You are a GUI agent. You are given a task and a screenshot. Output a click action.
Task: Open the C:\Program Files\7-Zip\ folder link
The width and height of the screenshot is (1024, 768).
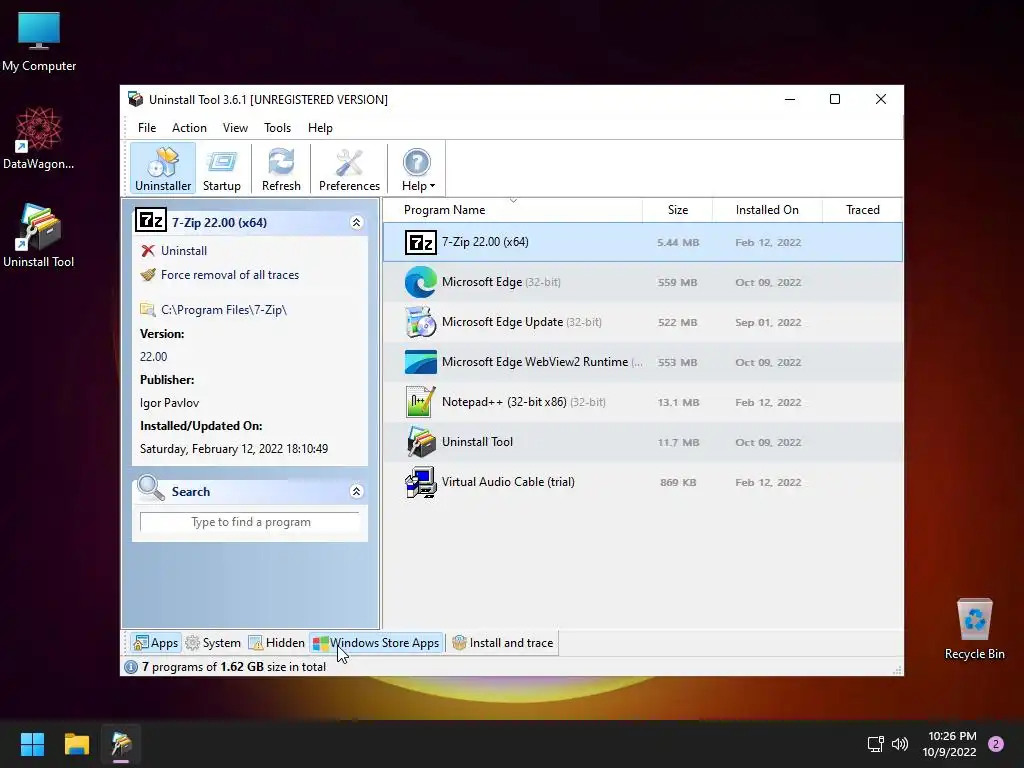click(224, 310)
